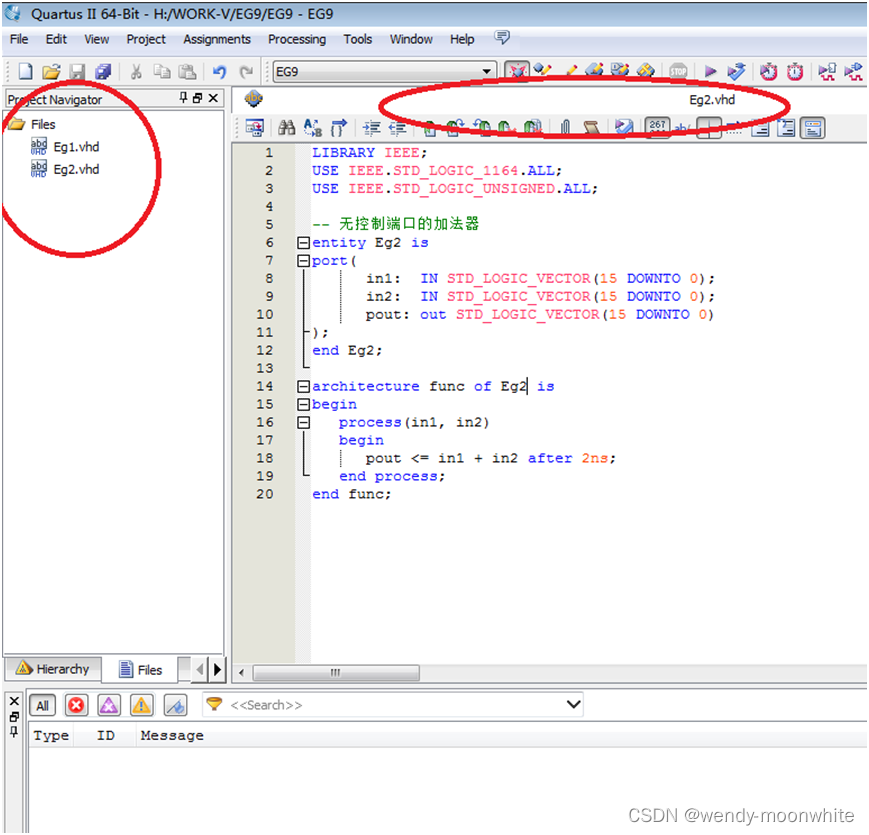
Task: Click the web feedback speech bubble icon
Action: coord(502,38)
